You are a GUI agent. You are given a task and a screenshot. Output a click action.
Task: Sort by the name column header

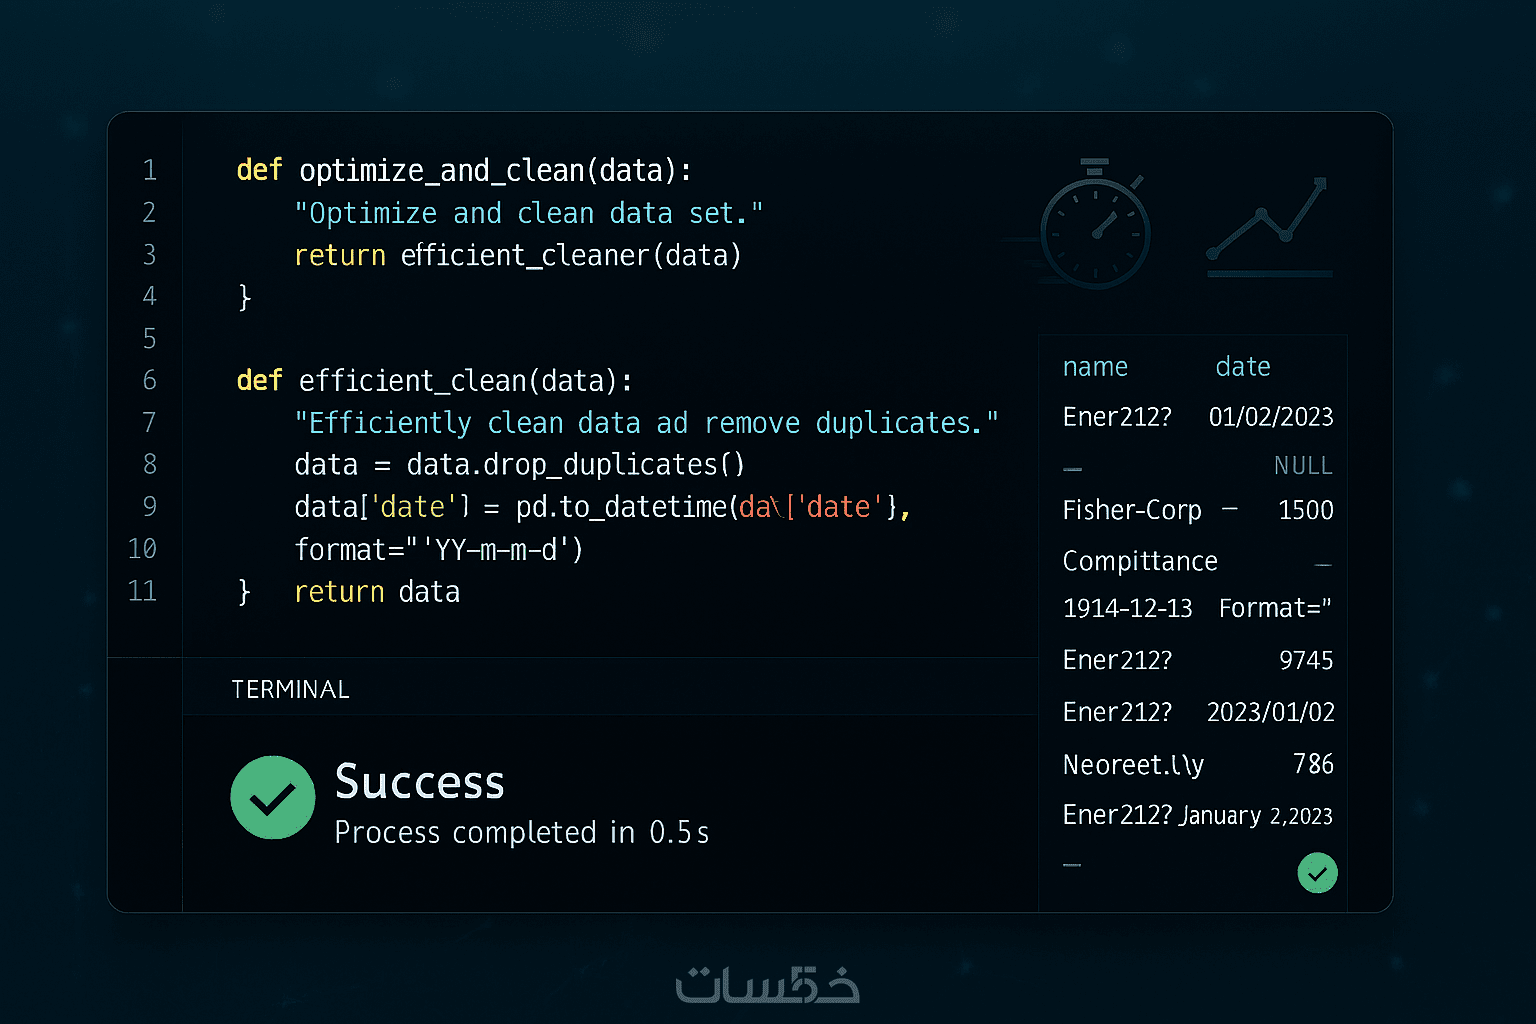[1095, 367]
